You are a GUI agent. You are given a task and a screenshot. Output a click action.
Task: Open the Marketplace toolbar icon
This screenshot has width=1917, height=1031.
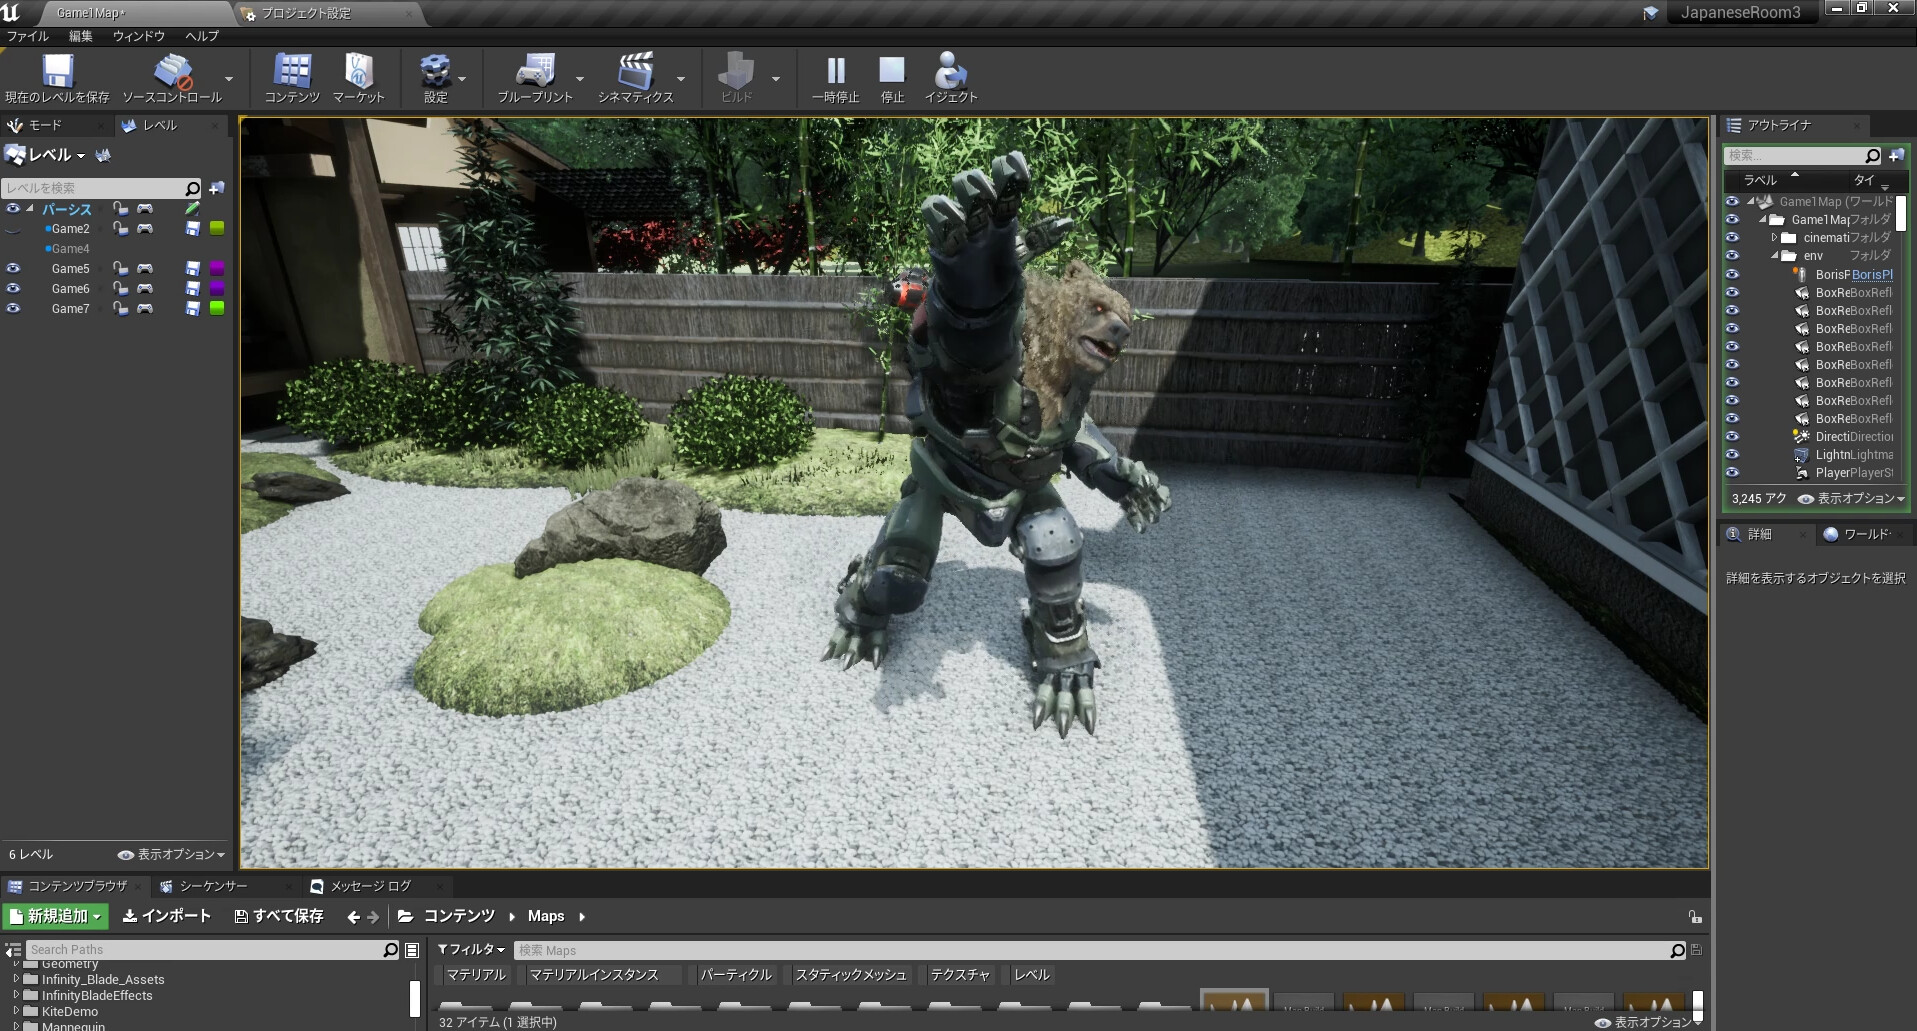(x=358, y=73)
